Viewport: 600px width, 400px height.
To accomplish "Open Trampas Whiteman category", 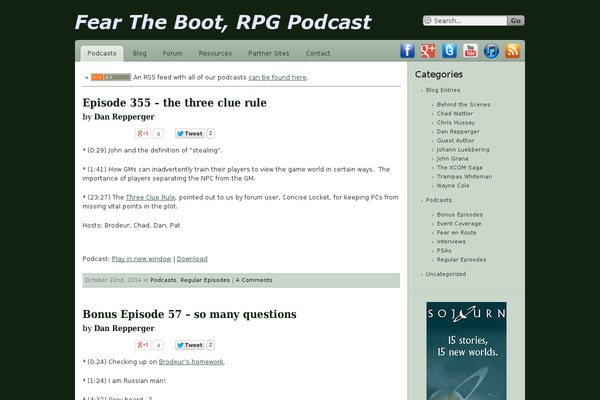I will coord(464,176).
